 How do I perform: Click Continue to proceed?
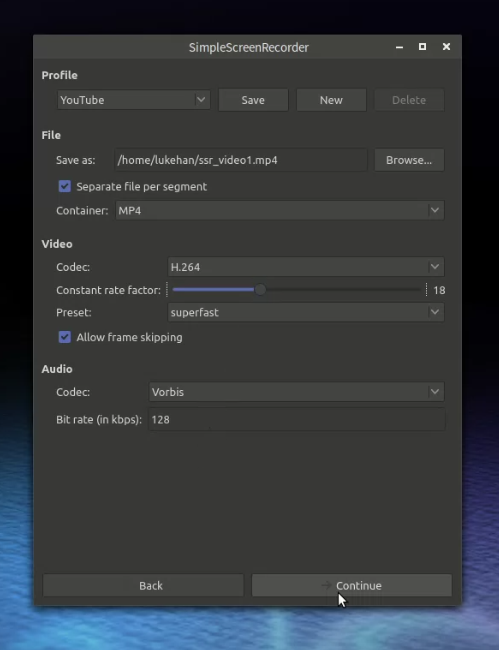[351, 585]
